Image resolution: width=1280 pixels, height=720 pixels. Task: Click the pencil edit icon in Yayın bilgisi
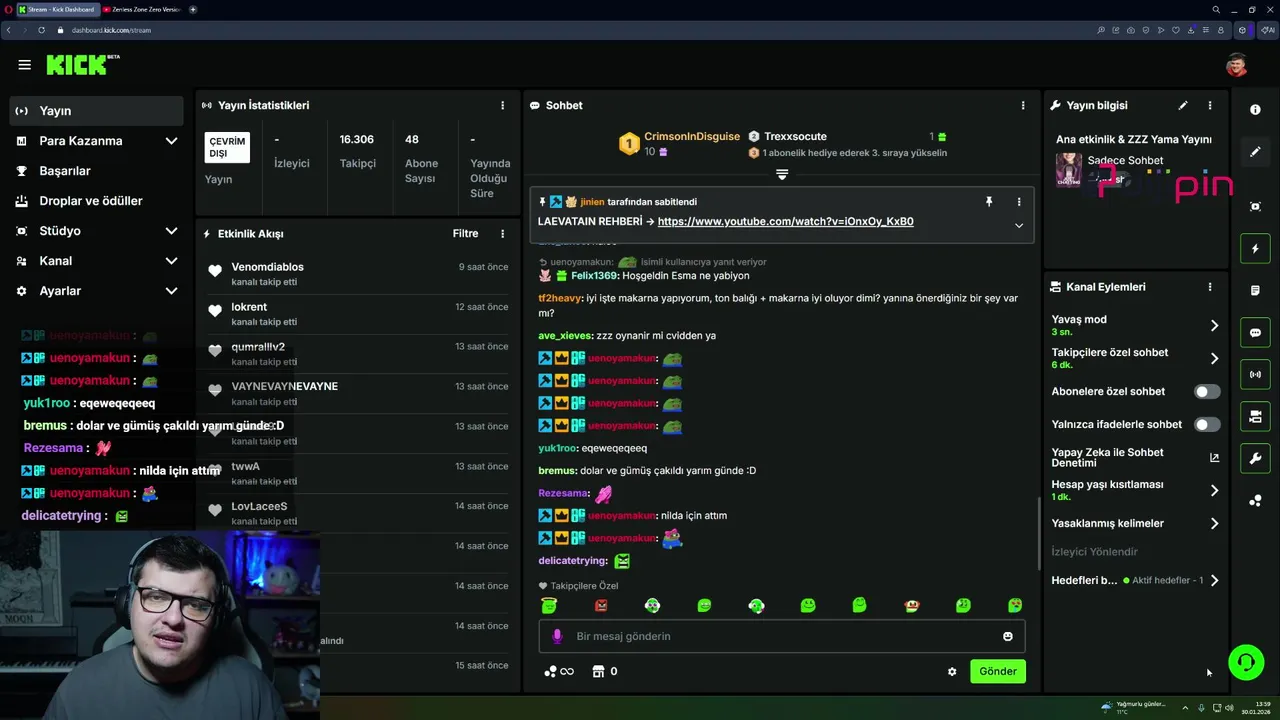tap(1183, 105)
